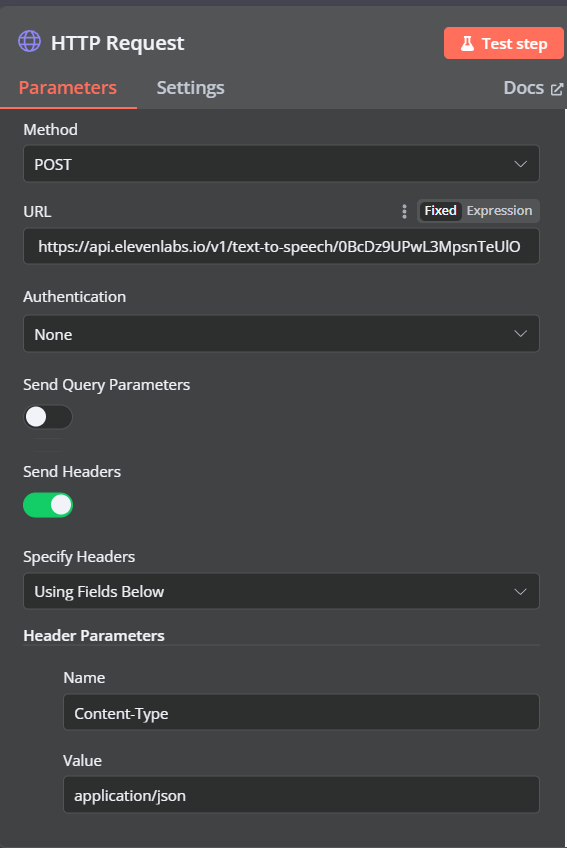
Task: Switch to the Settings tab
Action: 190,88
